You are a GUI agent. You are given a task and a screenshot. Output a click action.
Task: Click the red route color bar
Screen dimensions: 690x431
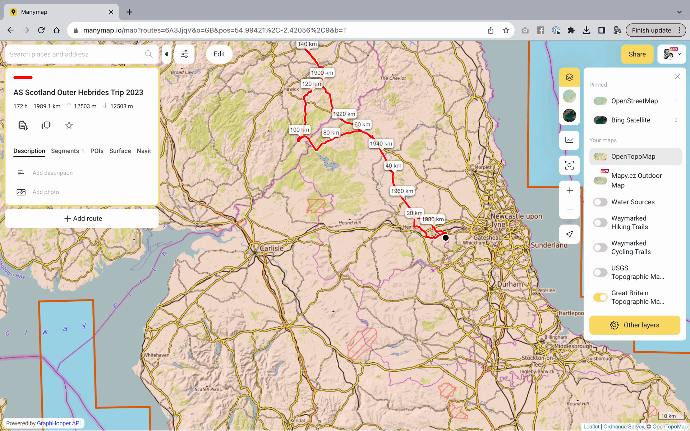[23, 77]
